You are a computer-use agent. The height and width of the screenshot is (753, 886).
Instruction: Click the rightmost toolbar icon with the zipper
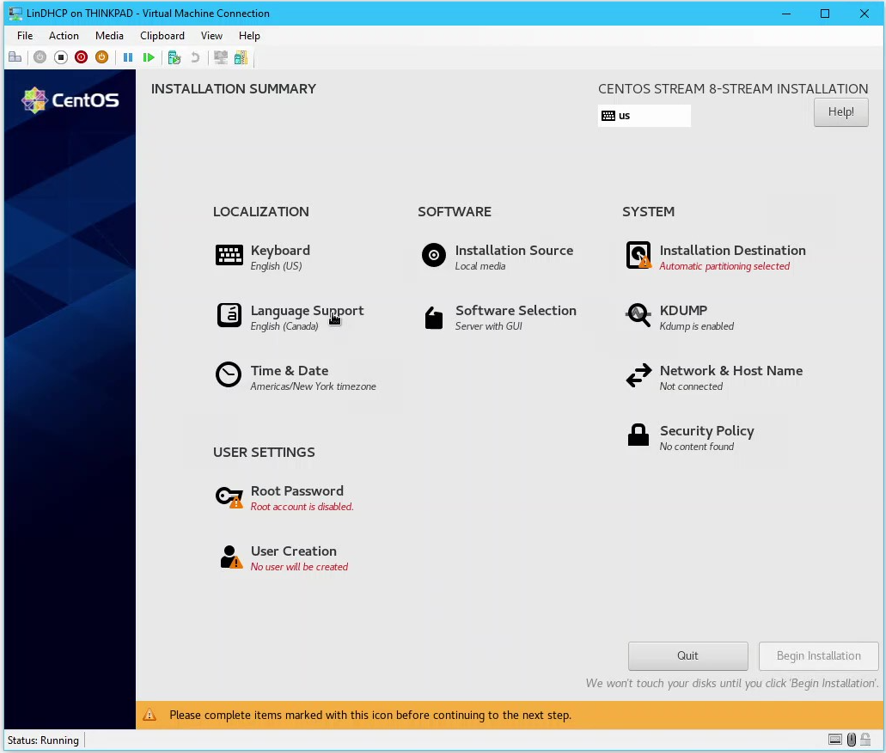click(x=241, y=57)
